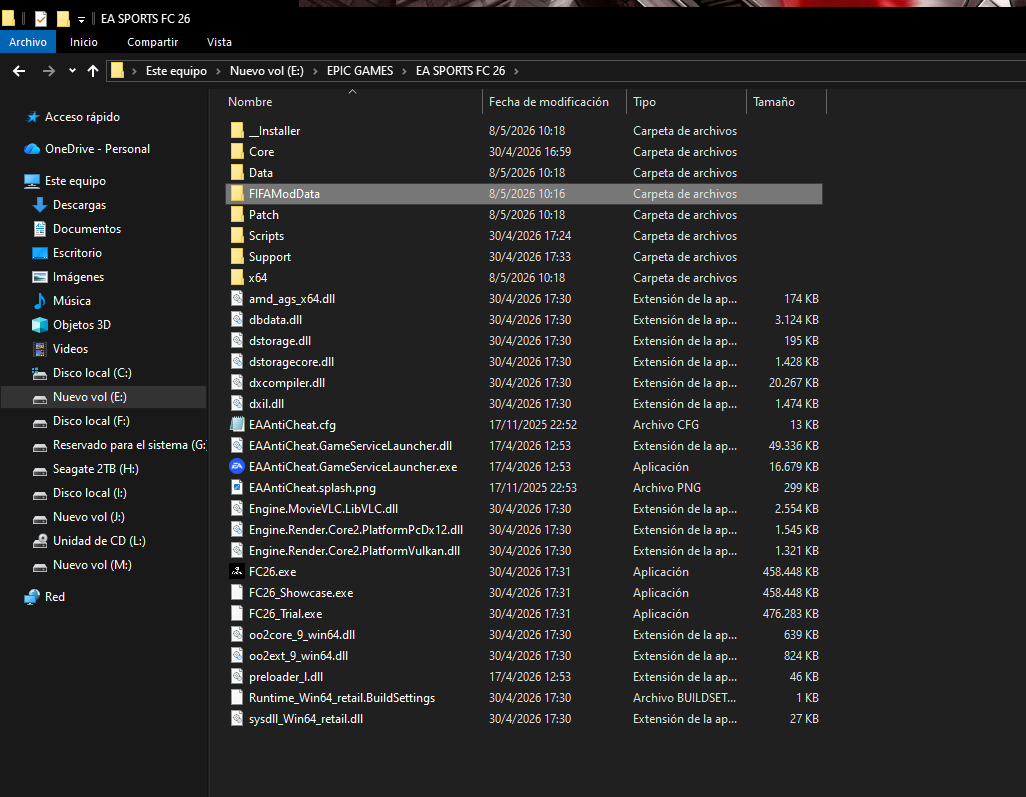
Task: Click the Música note icon
Action: point(40,301)
